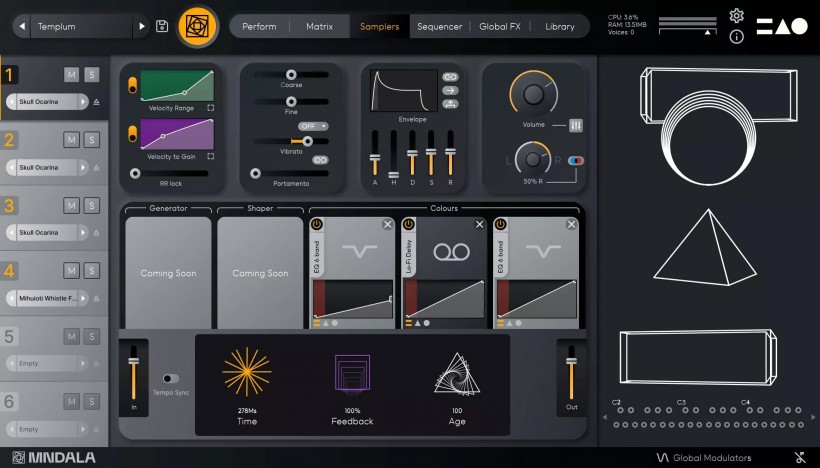Open the Vibrato OFF dropdown
The image size is (820, 468).
tap(313, 126)
